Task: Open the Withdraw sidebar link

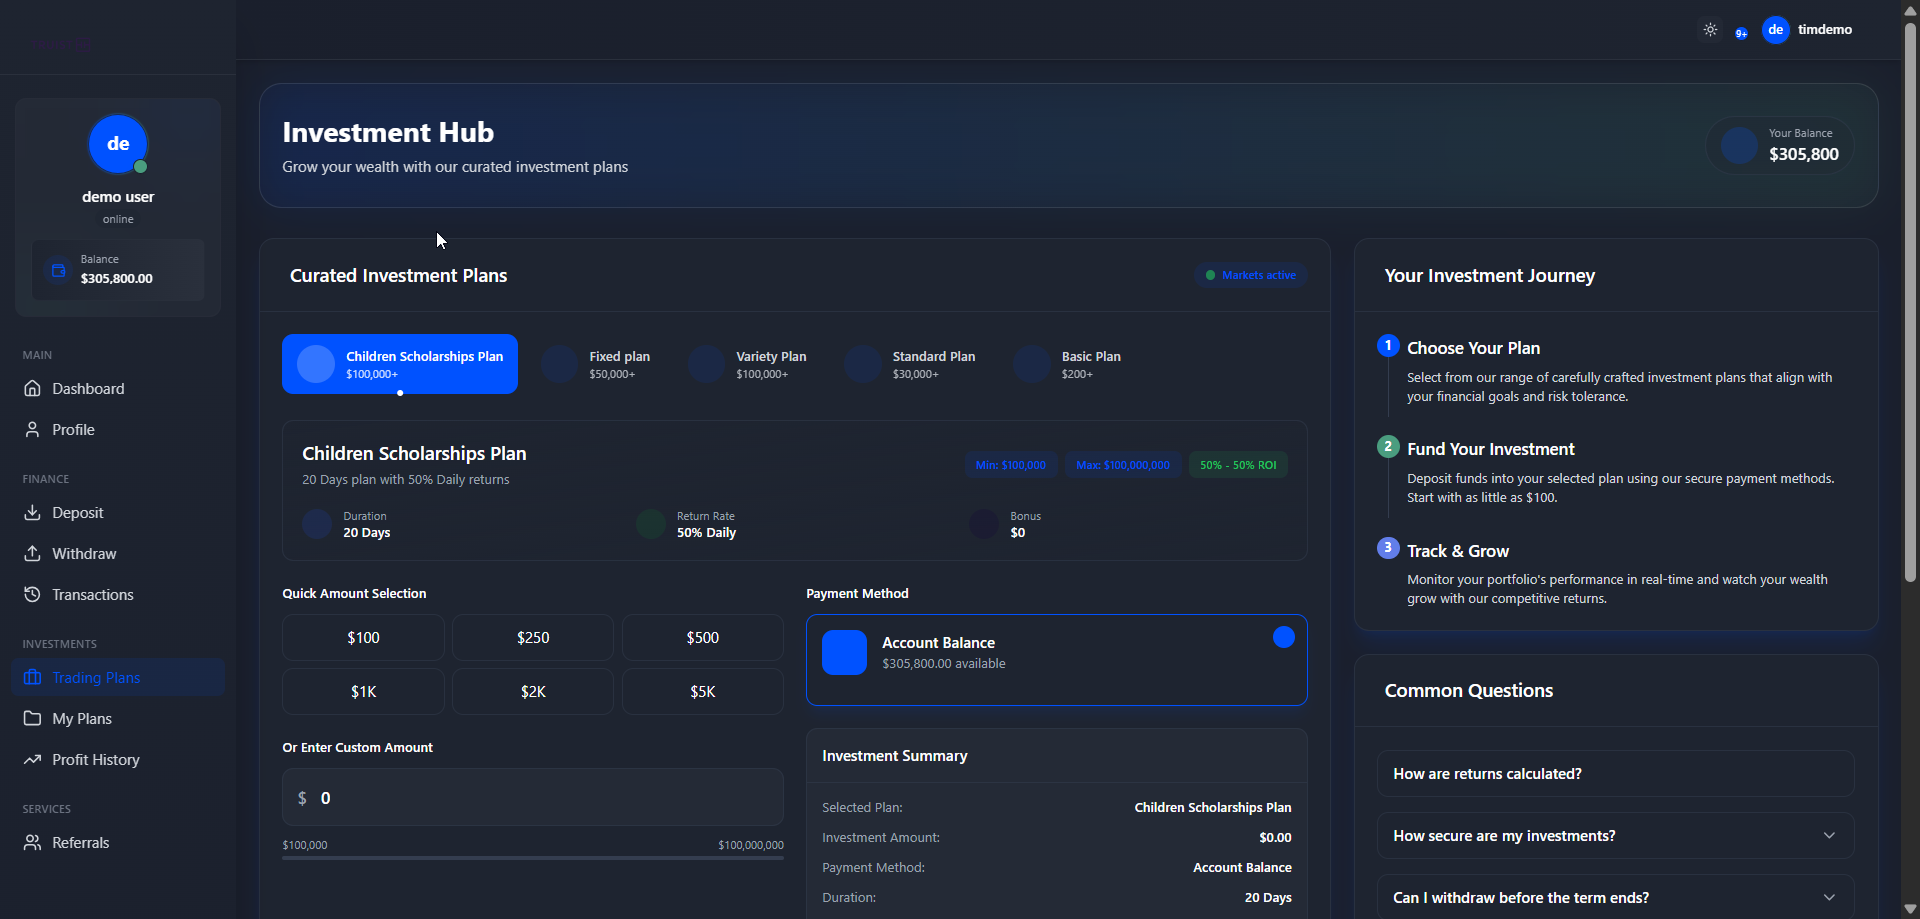Action: (118, 553)
